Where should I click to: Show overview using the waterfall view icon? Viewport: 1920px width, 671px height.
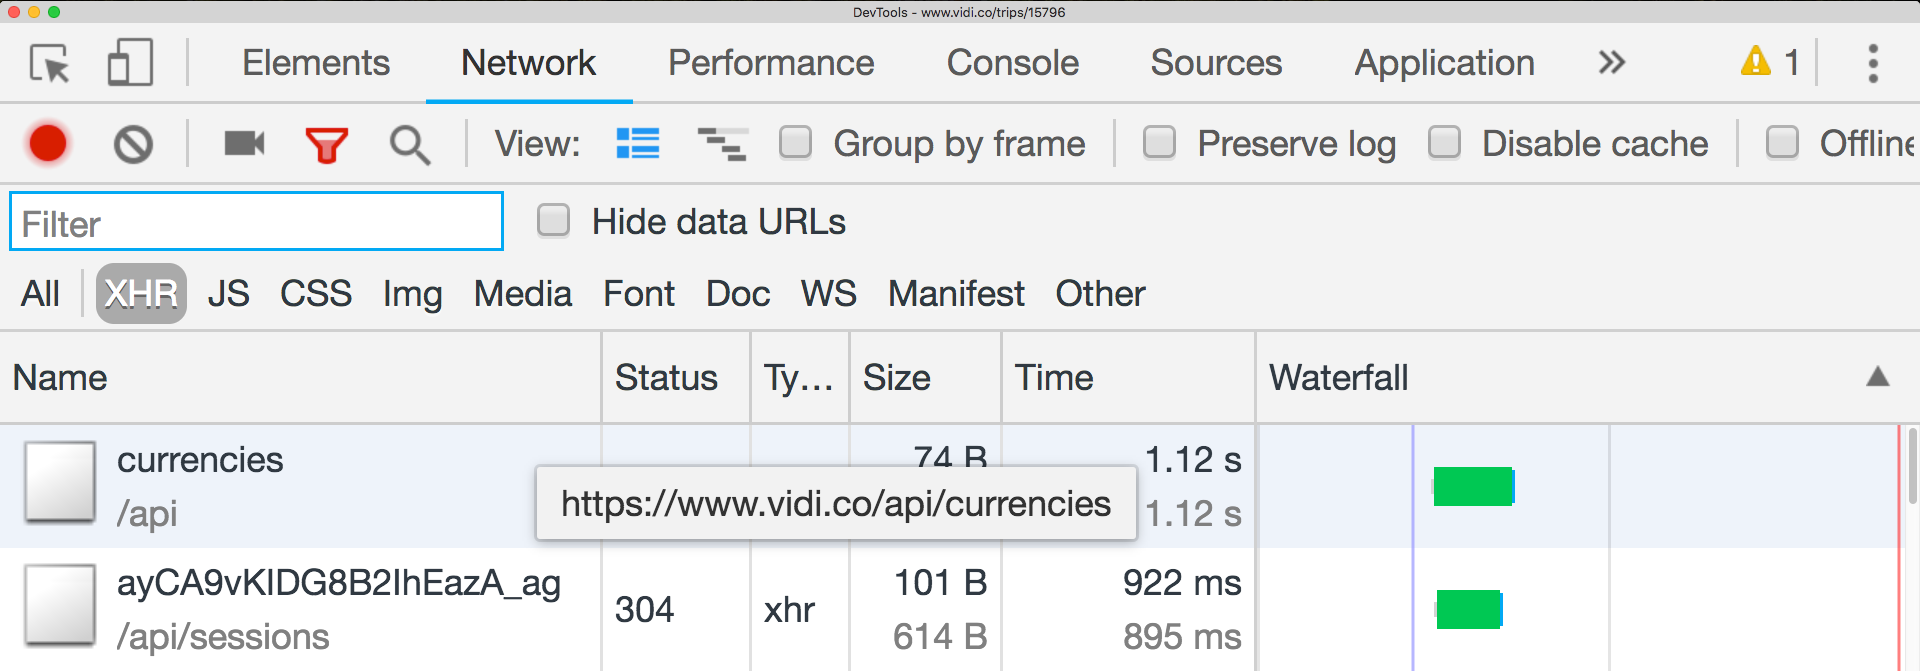(722, 144)
